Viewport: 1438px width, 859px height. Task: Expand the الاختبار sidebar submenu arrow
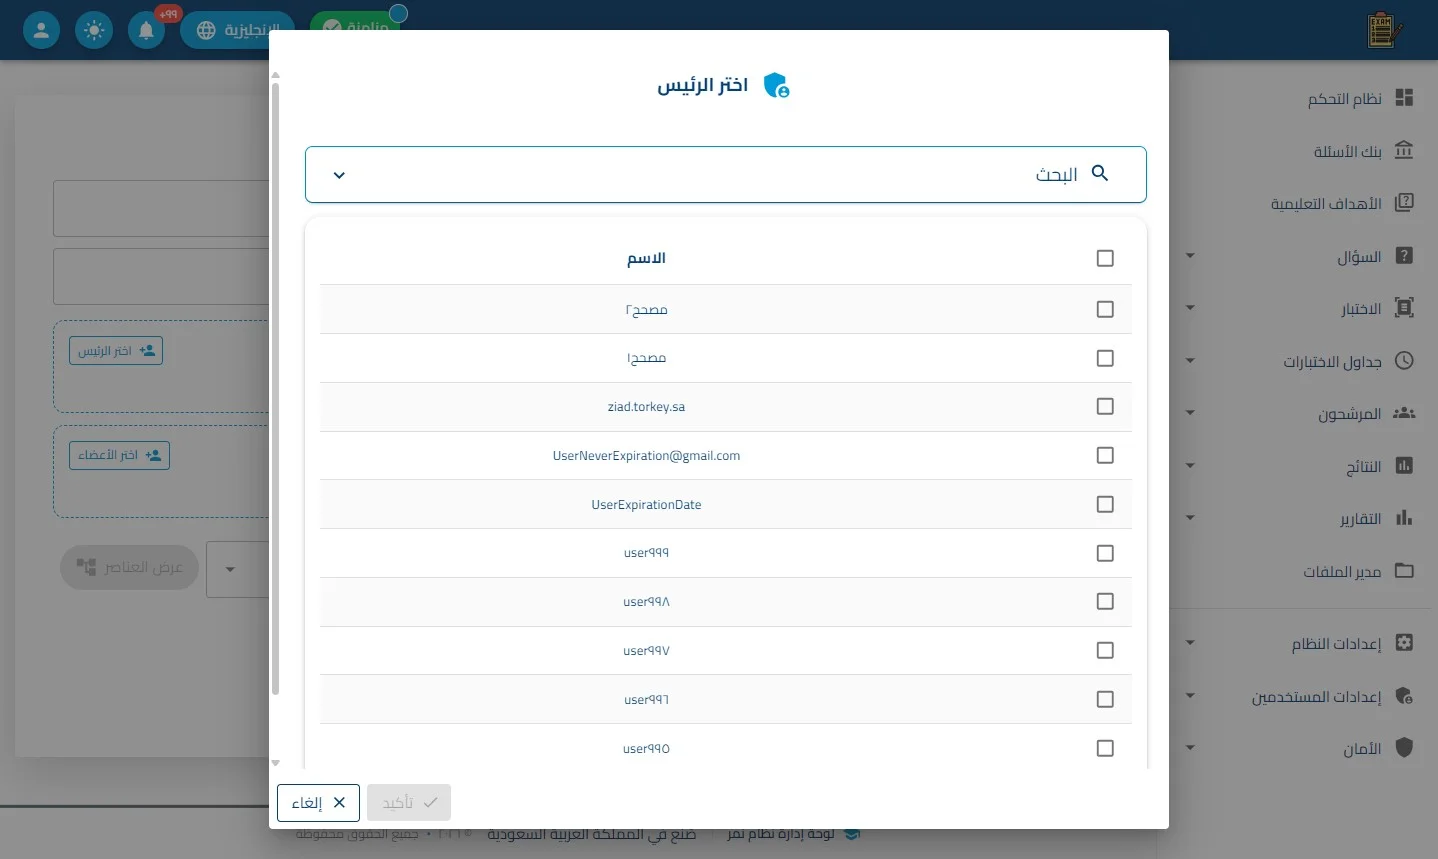1190,308
